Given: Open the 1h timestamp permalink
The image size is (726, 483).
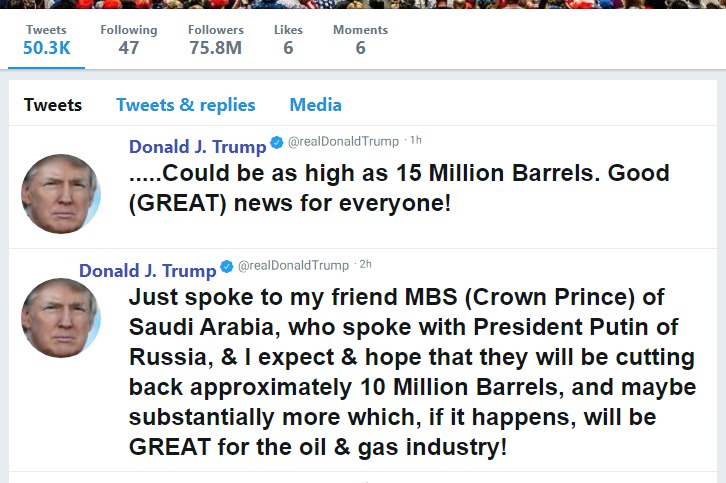Looking at the screenshot, I should (416, 141).
